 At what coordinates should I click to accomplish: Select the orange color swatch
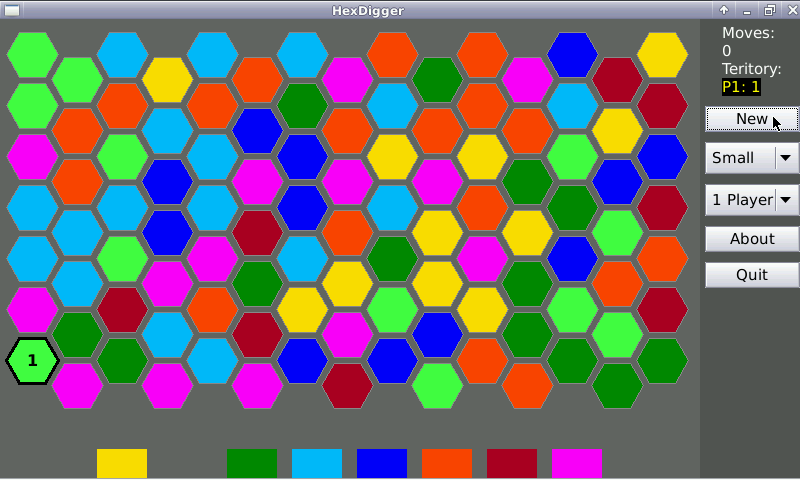(447, 464)
